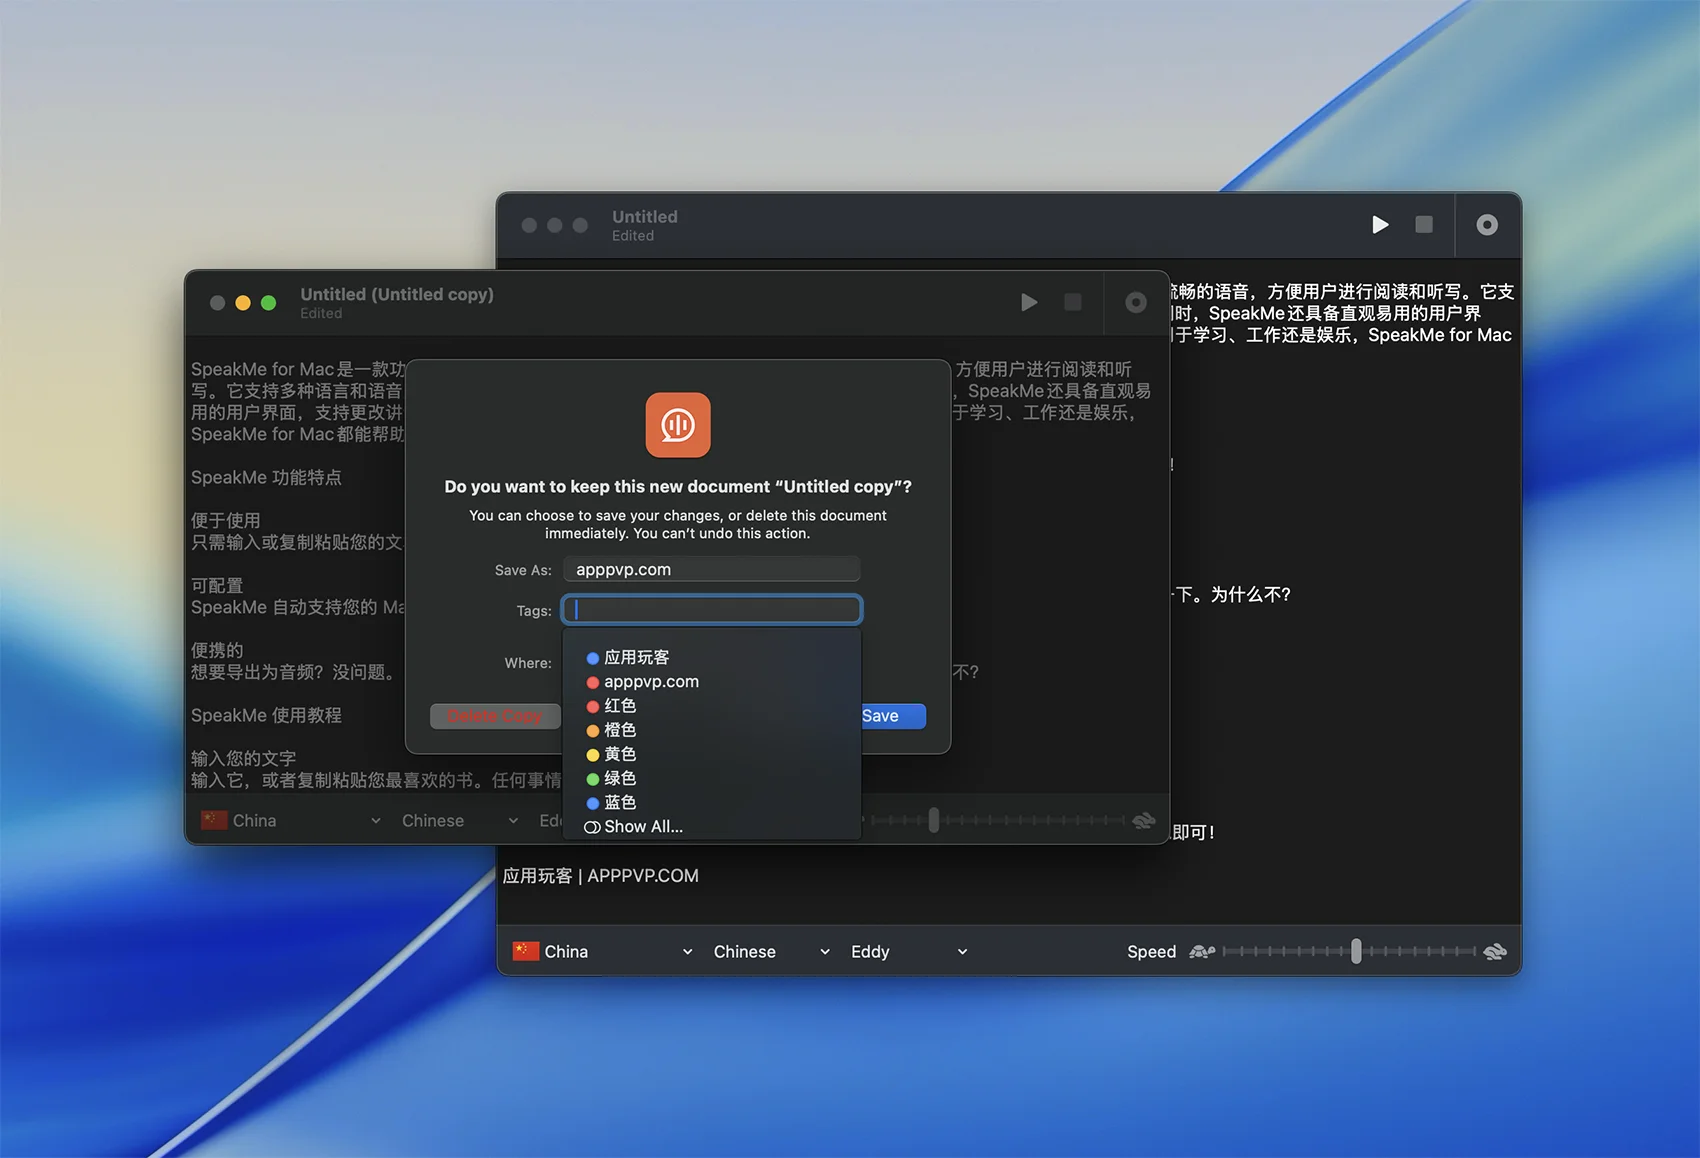This screenshot has height=1158, width=1700.
Task: Click the stop button in back window
Action: 1424,225
